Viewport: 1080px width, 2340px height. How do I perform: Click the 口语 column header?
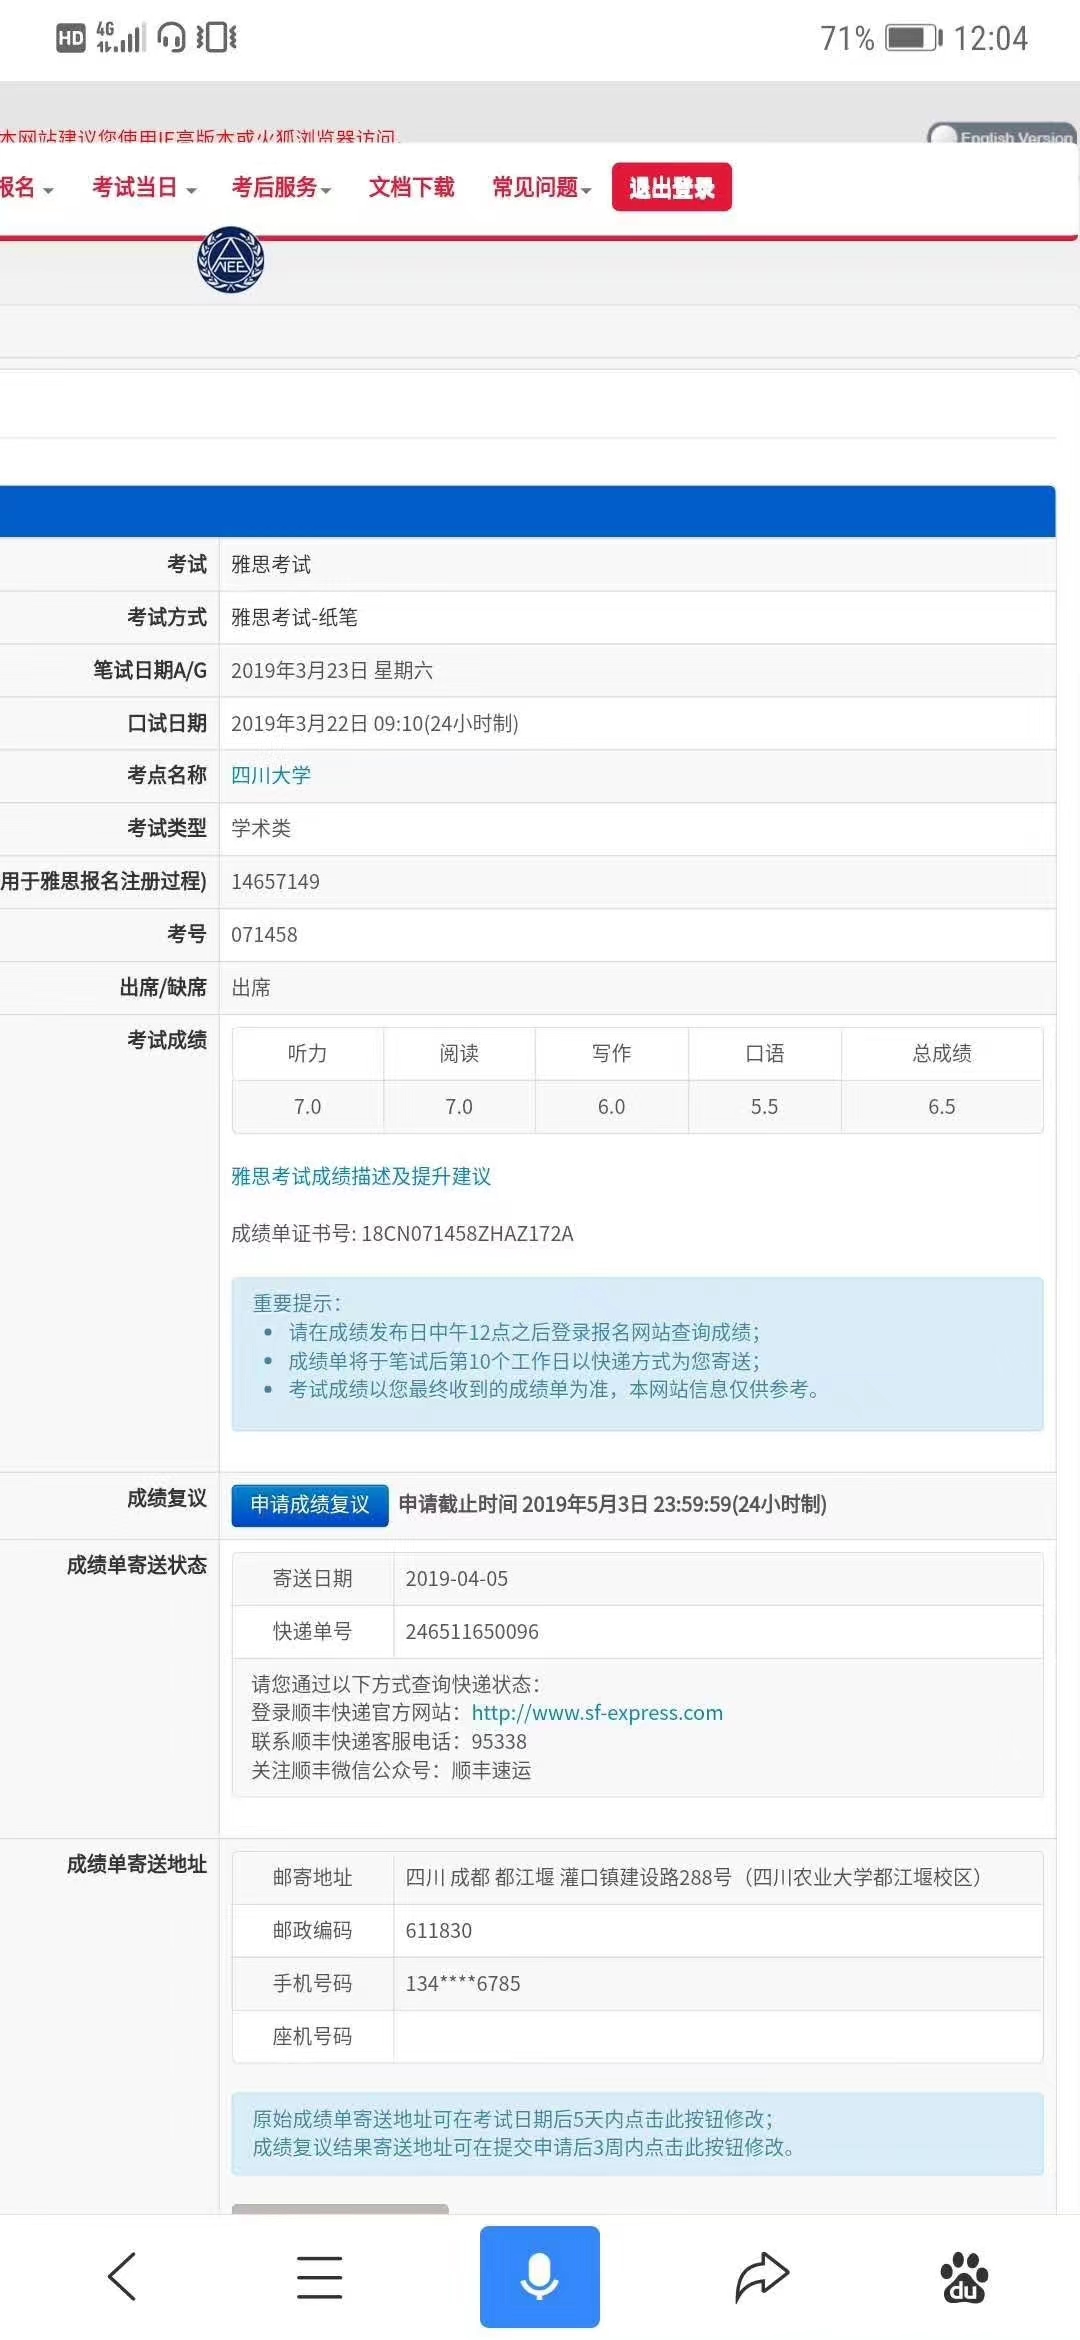[765, 1053]
